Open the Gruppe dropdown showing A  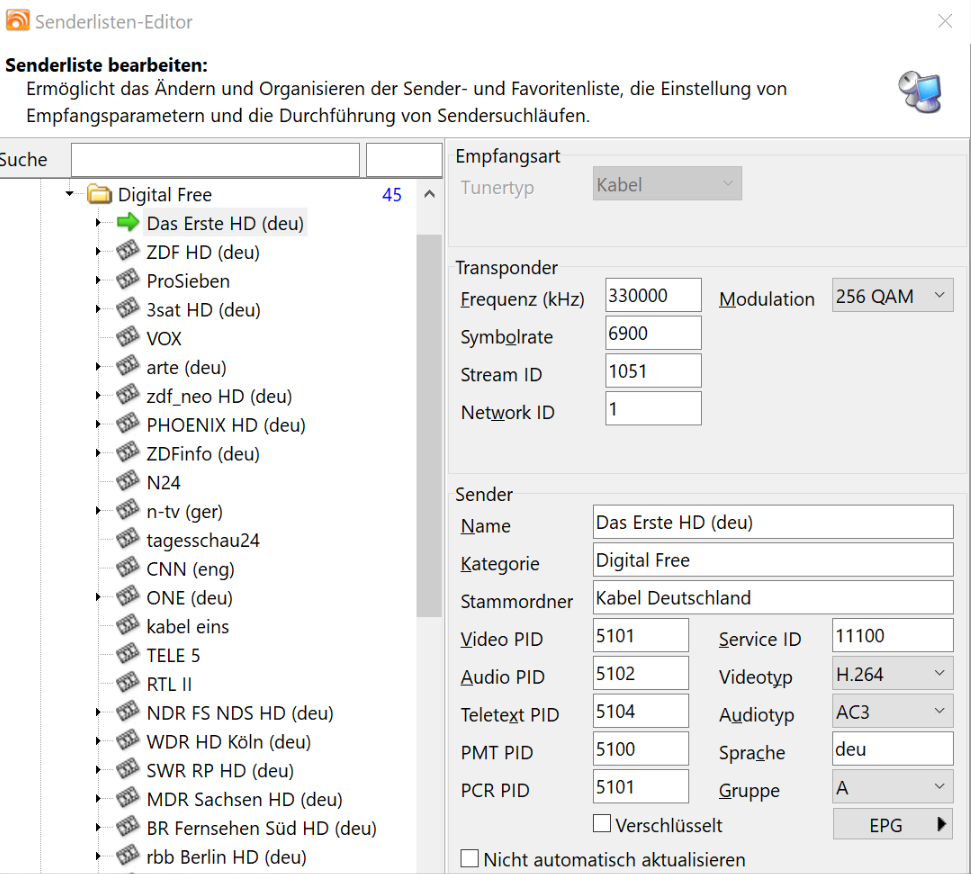click(x=892, y=787)
